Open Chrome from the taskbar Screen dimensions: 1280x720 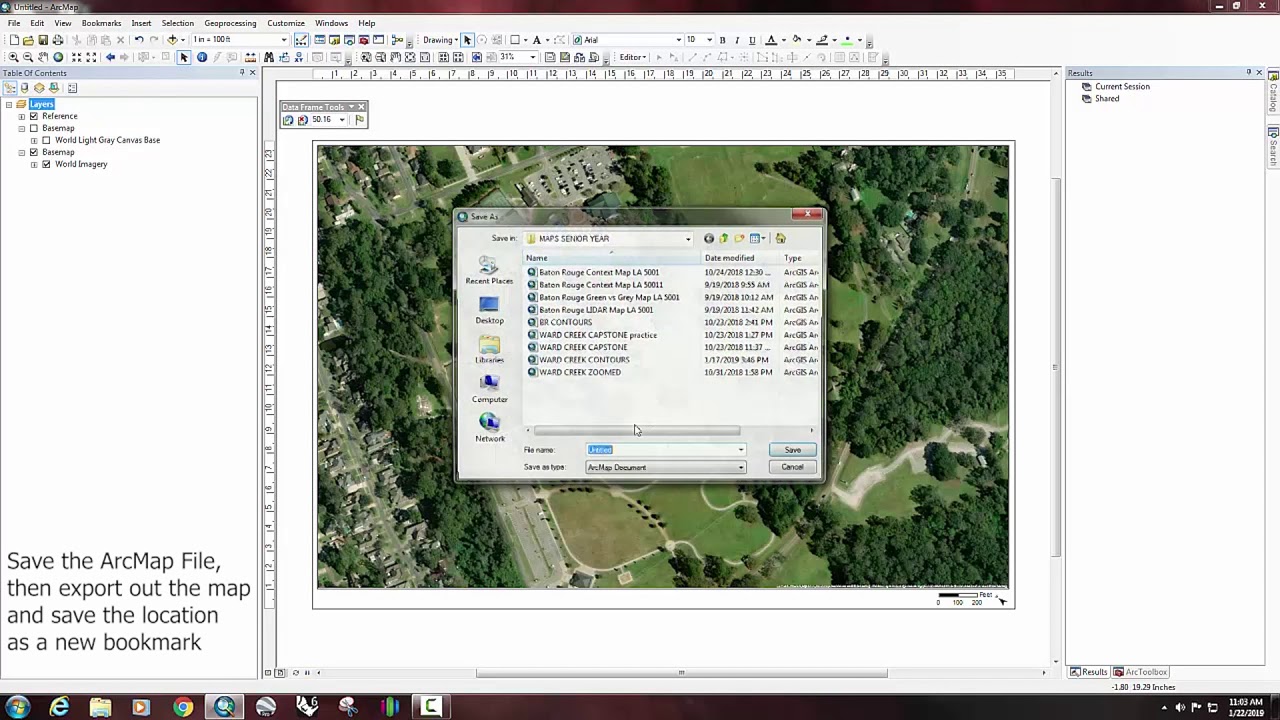(x=183, y=708)
